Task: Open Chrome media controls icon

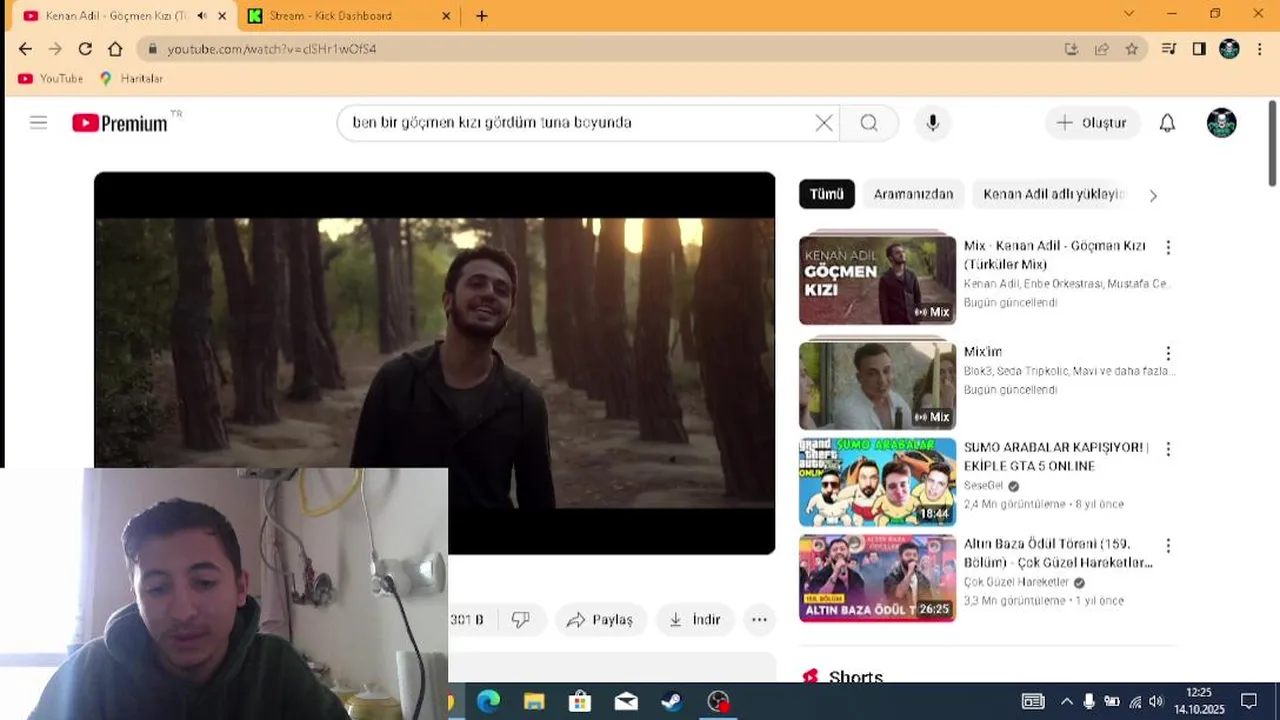Action: point(1168,49)
